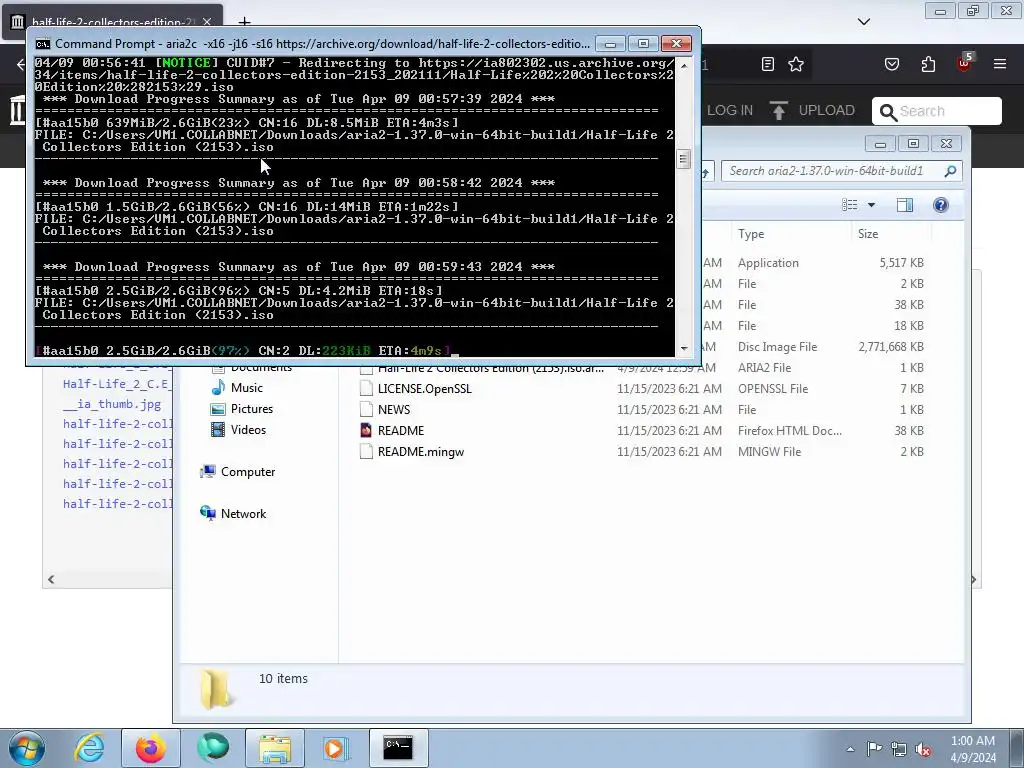
Task: Open Windows Media Player from the taskbar
Action: 336,748
